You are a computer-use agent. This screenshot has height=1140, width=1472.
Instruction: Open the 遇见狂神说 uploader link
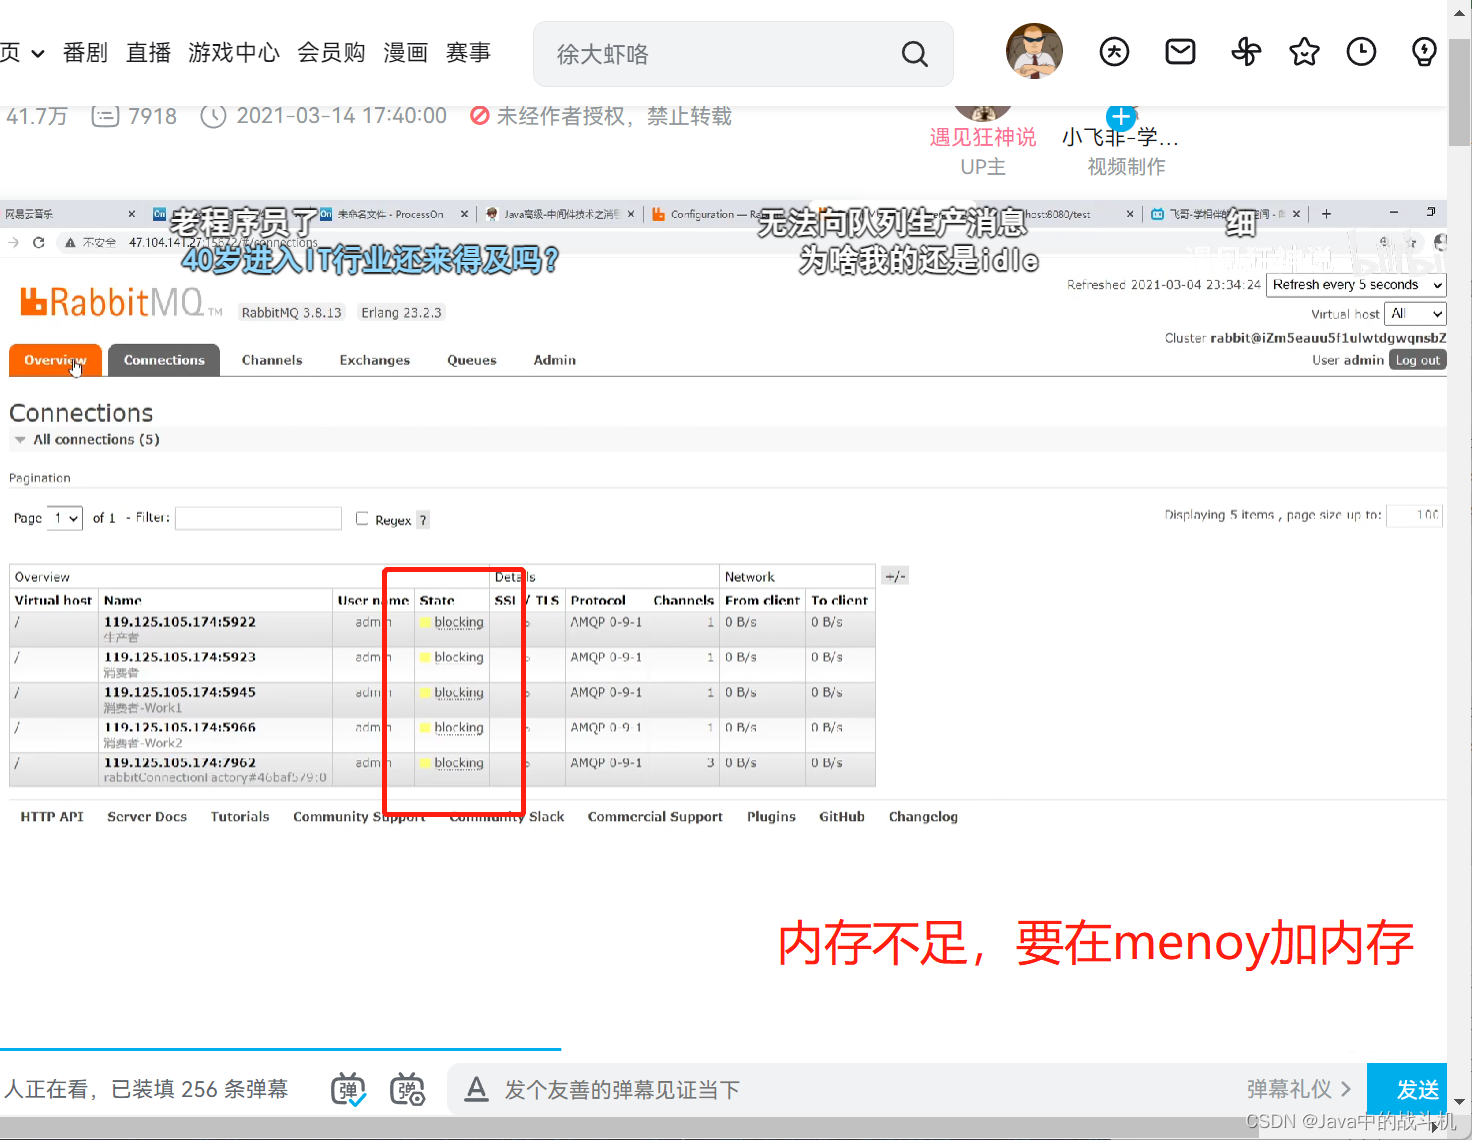pos(983,137)
